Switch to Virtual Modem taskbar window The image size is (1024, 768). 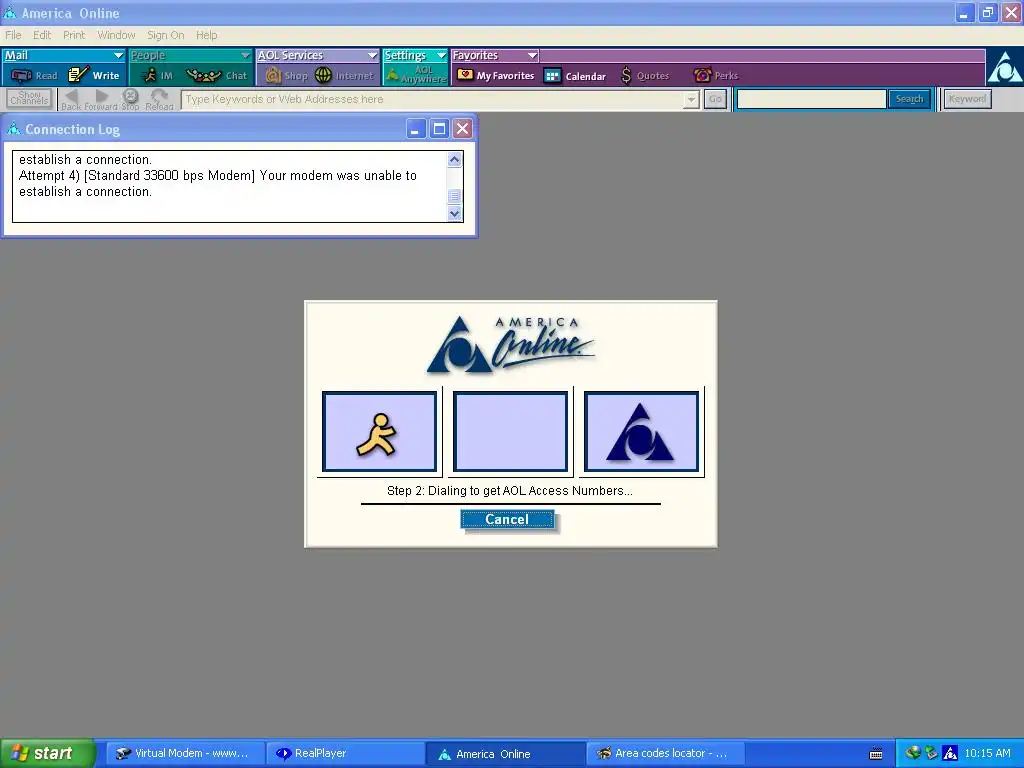[185, 754]
